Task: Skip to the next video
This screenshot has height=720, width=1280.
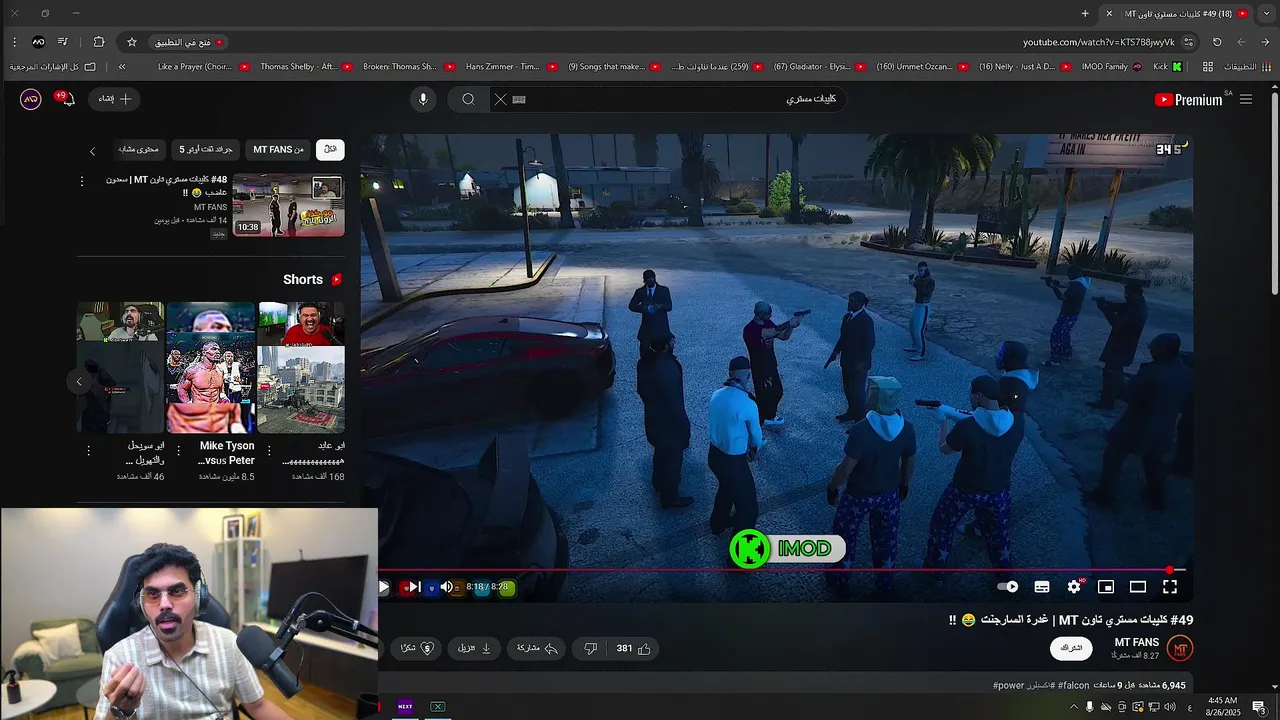Action: click(413, 587)
